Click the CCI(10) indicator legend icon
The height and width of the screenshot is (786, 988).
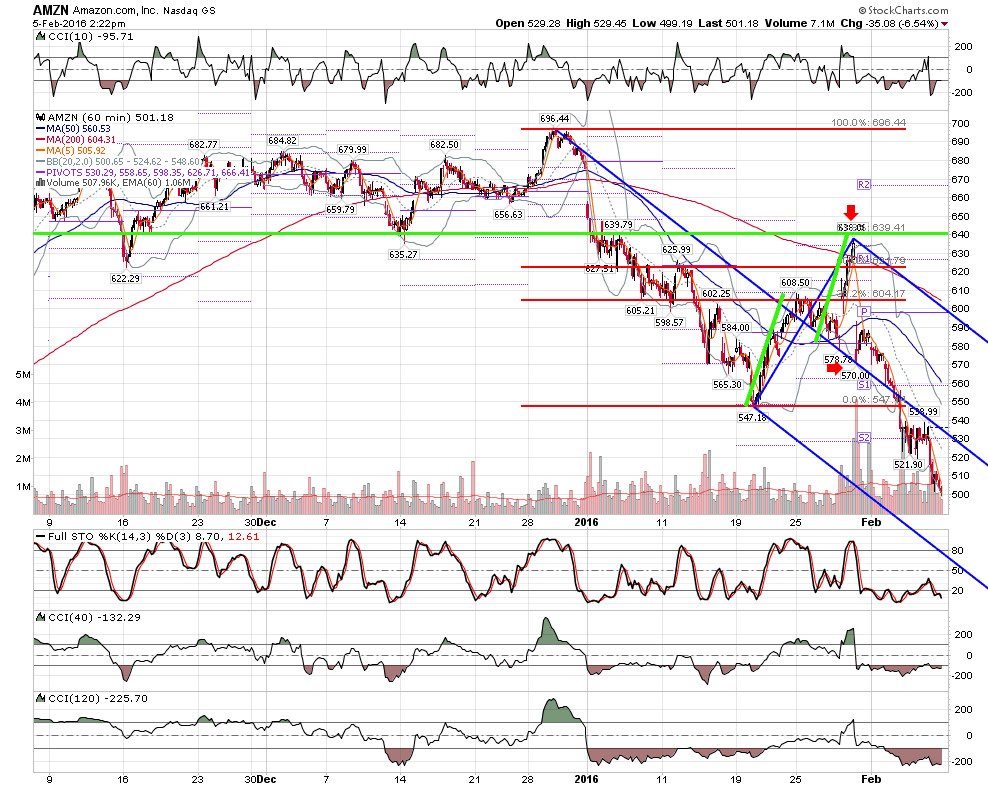pyautogui.click(x=40, y=37)
